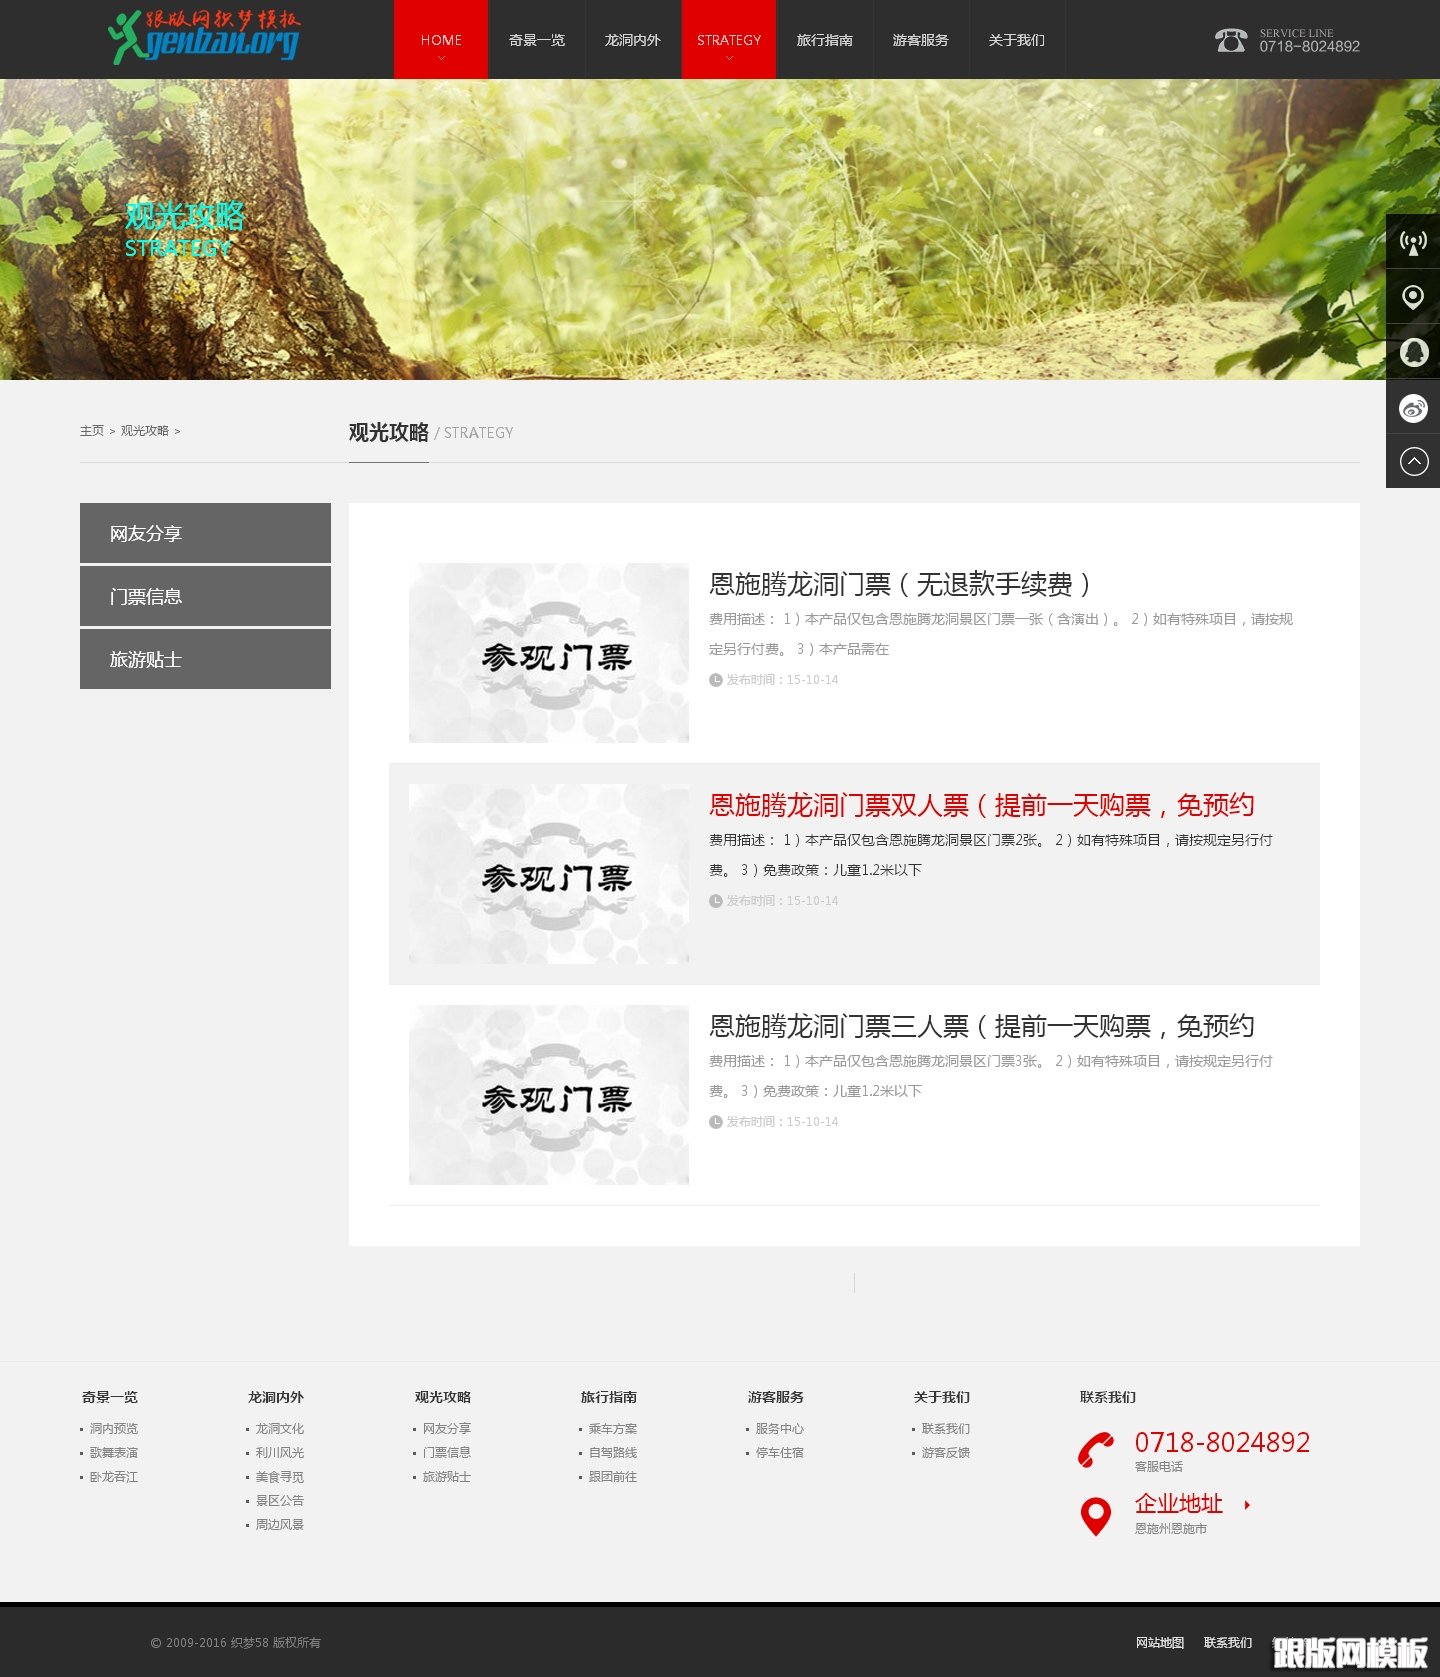Screen dimensions: 1440x1677
Task: Expand the HOME menu chevron
Action: click(441, 58)
